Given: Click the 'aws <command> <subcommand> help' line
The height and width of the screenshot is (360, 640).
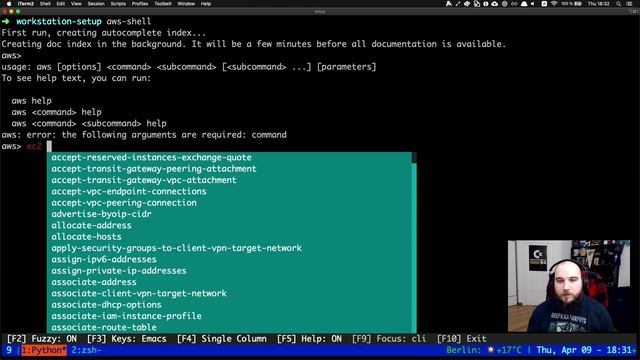Looking at the screenshot, I should click(89, 124).
